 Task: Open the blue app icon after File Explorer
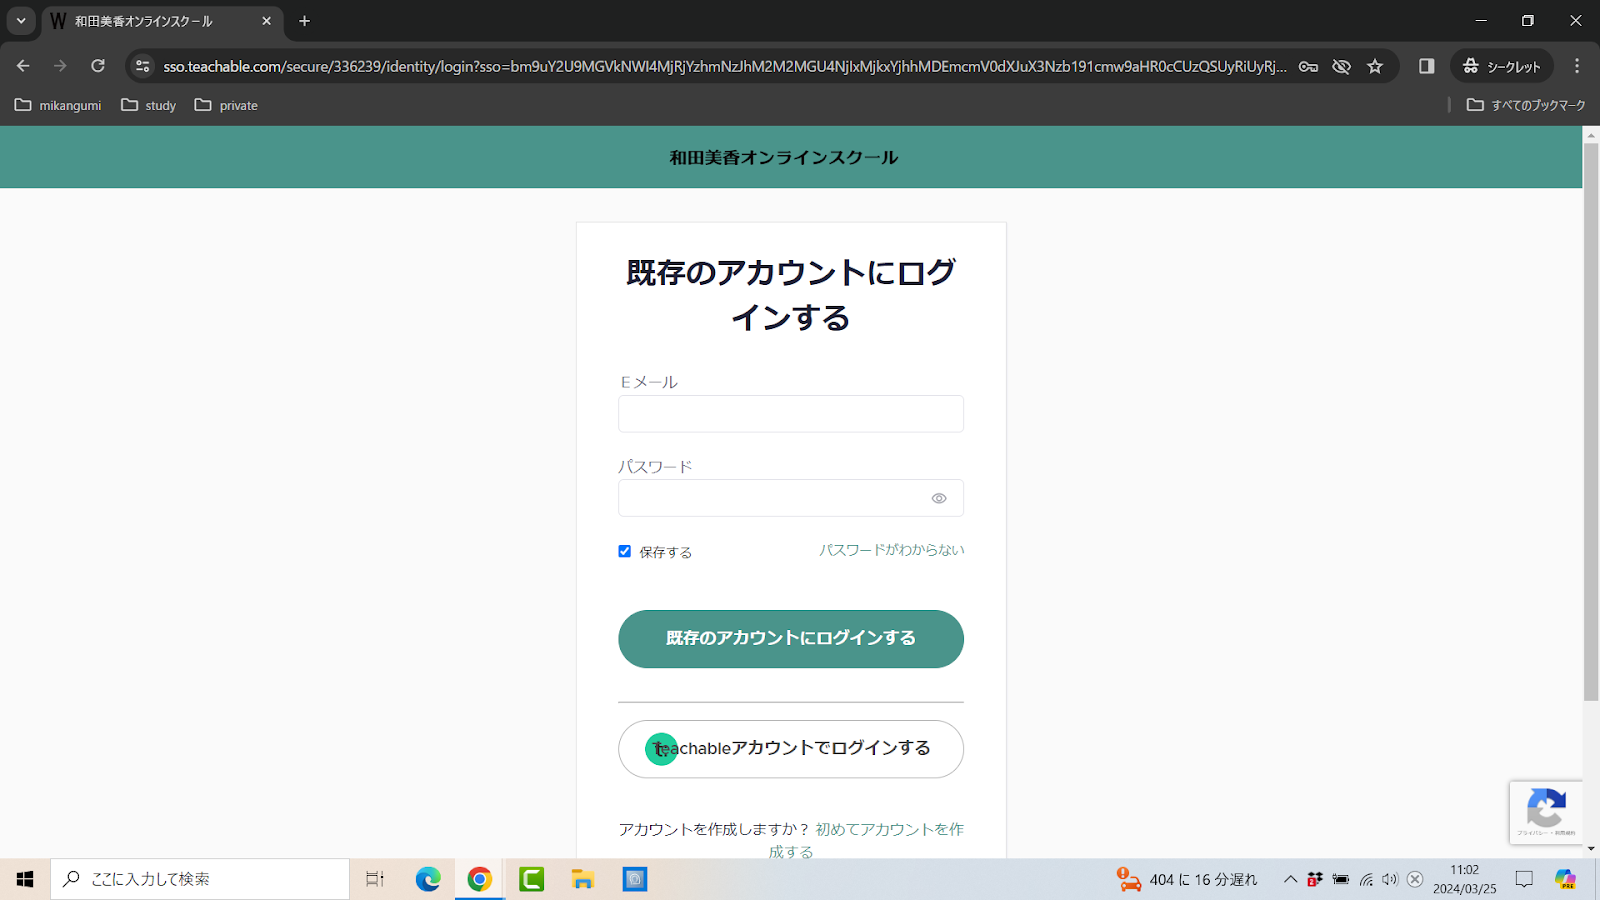click(635, 879)
